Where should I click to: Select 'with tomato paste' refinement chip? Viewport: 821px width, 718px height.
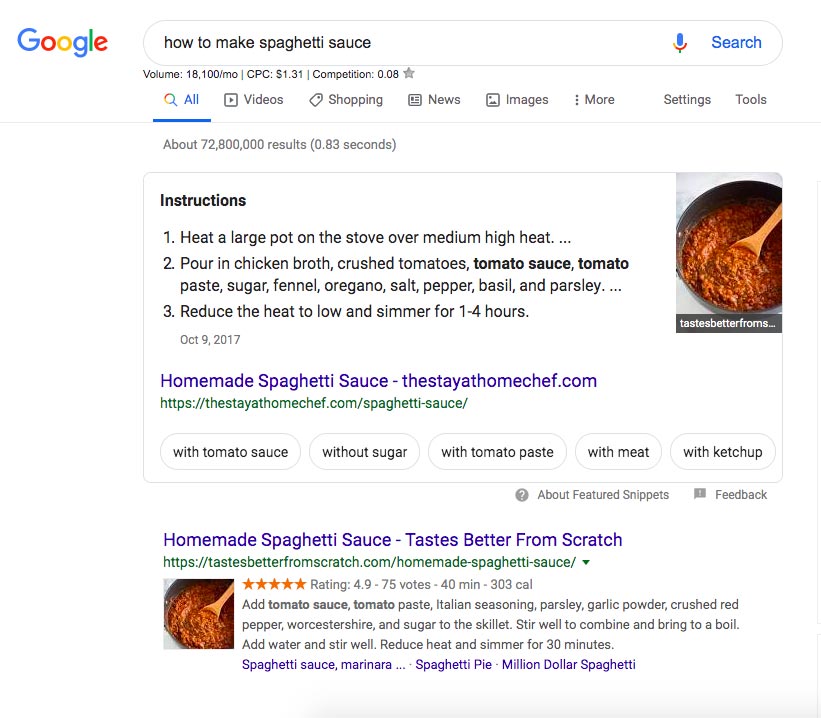coord(497,451)
